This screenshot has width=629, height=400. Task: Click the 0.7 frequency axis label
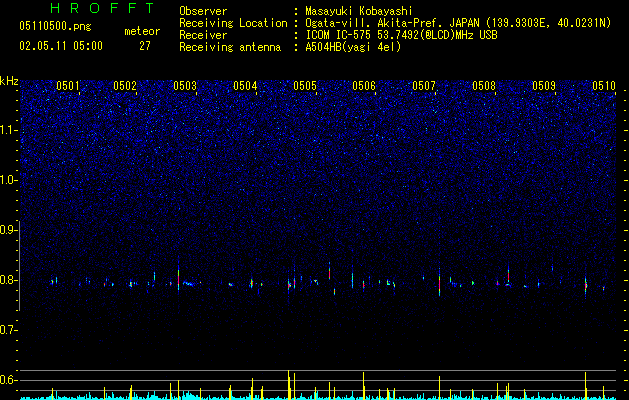(x=8, y=330)
